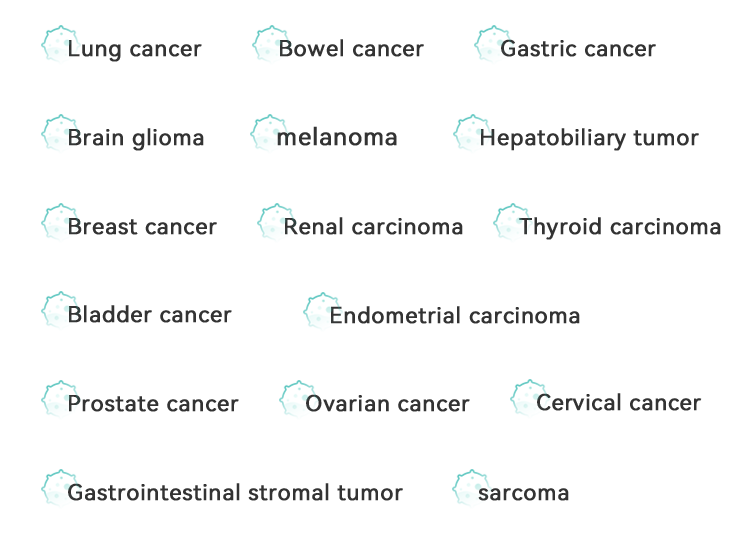Choose the melanoma text link
This screenshot has width=750, height=541.
click(337, 138)
